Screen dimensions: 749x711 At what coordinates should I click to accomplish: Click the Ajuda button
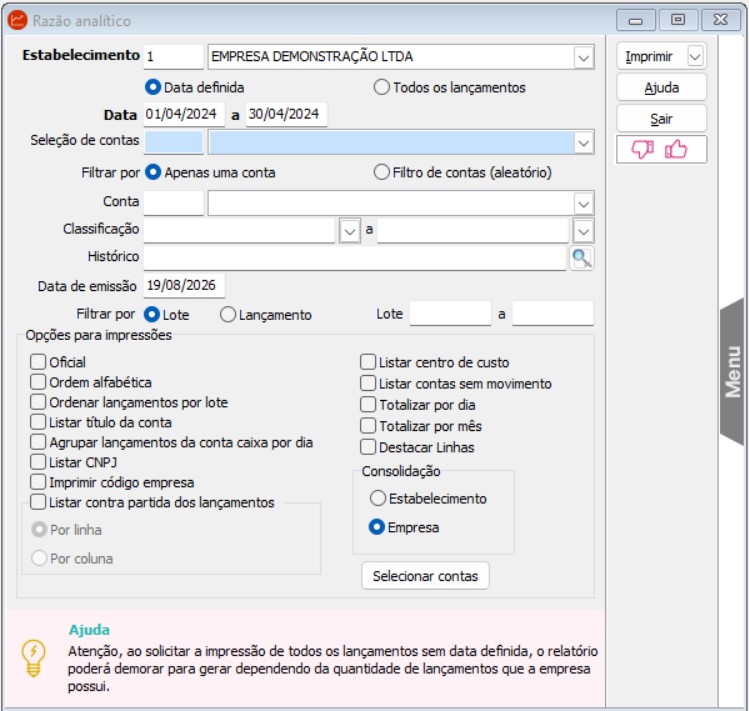coord(661,87)
